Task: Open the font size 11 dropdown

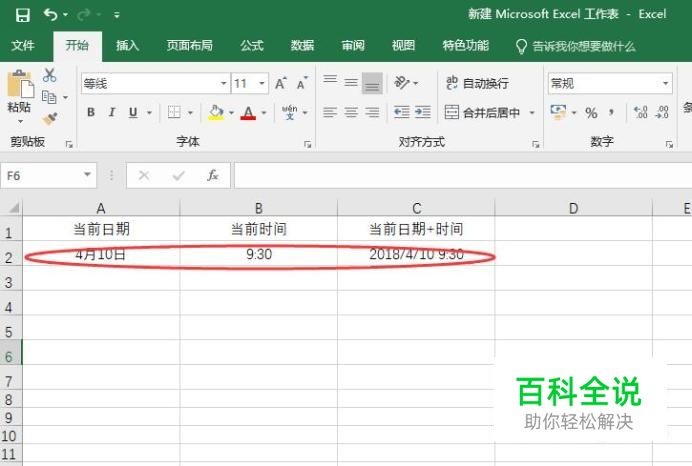Action: point(262,83)
